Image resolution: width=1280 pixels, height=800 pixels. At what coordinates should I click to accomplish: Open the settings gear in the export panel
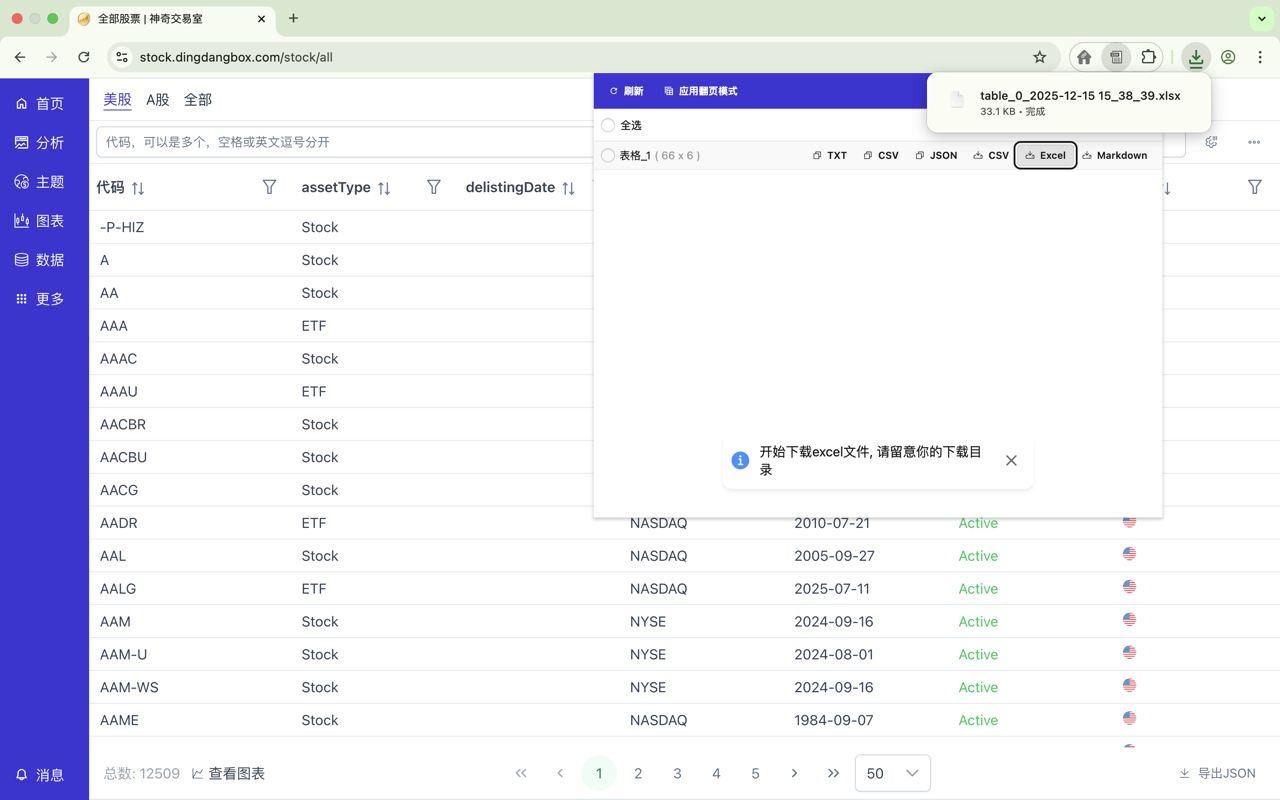(x=1211, y=142)
